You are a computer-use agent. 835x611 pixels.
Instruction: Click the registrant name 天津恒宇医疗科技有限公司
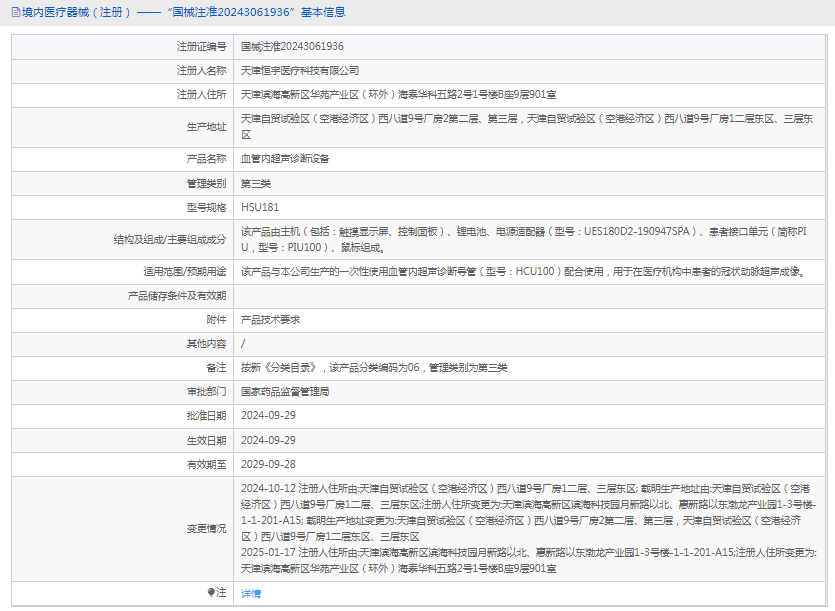coord(300,71)
